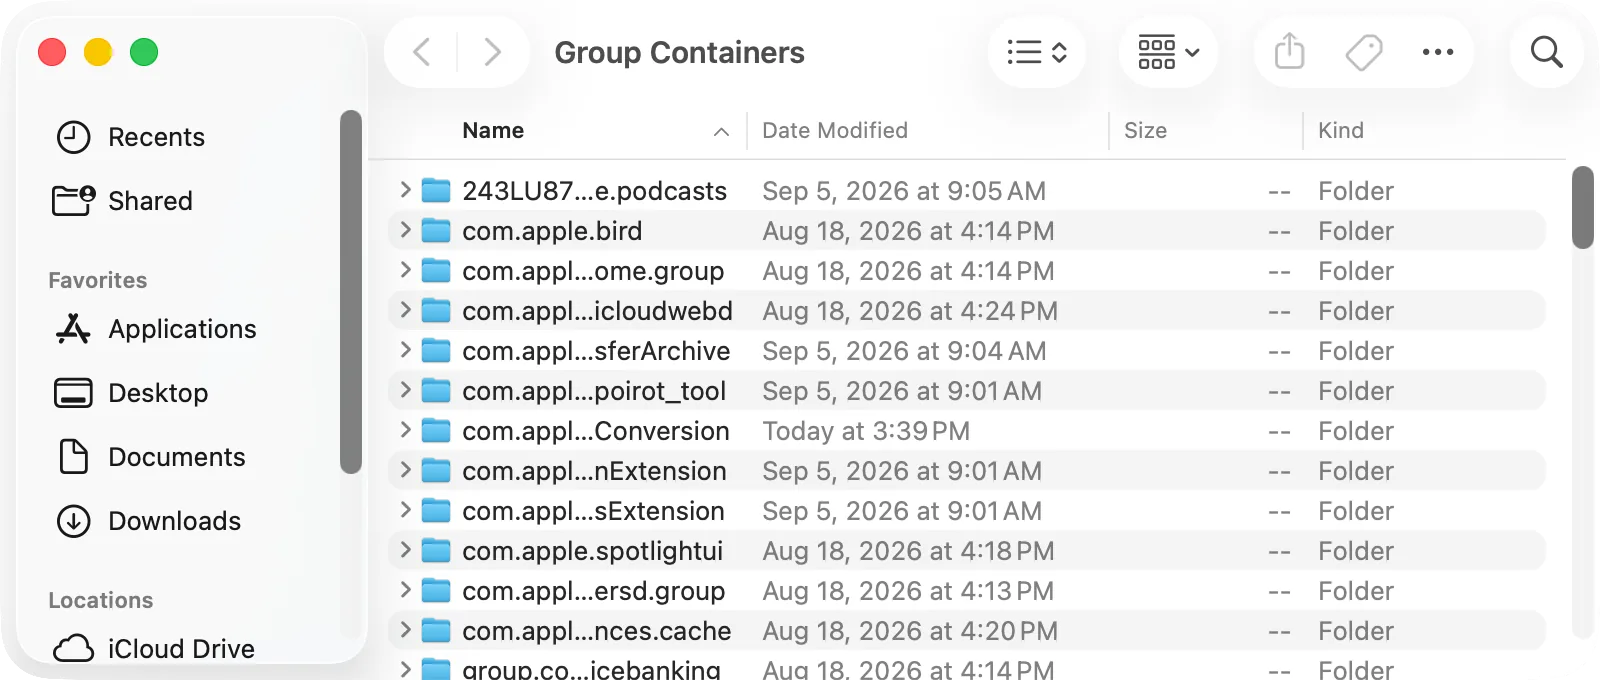
Task: Expand the 243LU87...e.podcasts folder
Action: [x=405, y=189]
